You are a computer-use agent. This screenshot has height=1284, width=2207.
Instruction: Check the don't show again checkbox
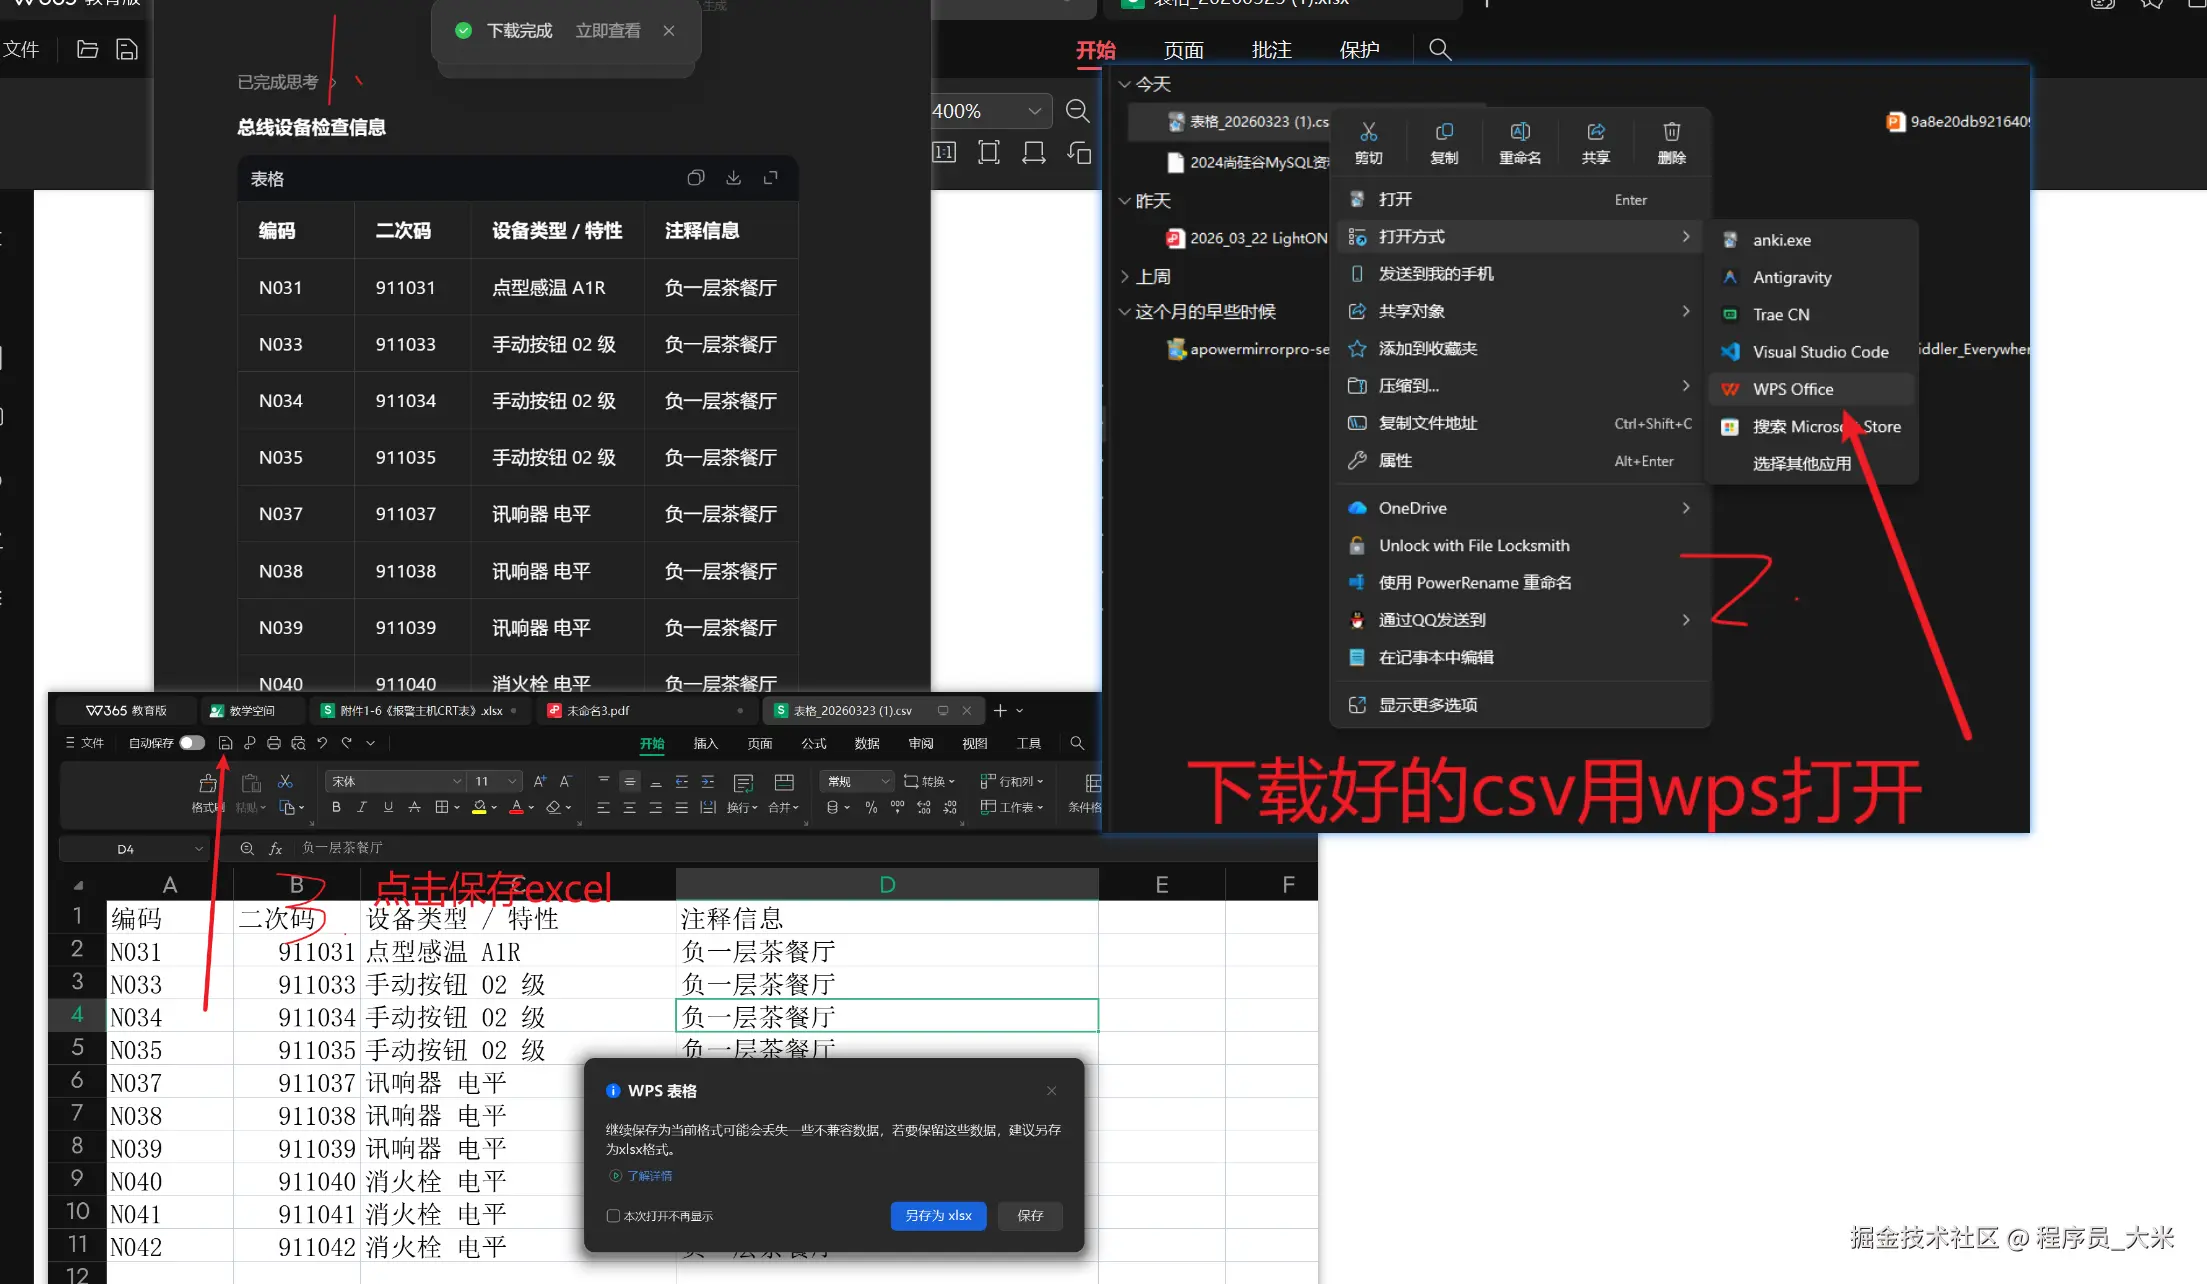613,1216
